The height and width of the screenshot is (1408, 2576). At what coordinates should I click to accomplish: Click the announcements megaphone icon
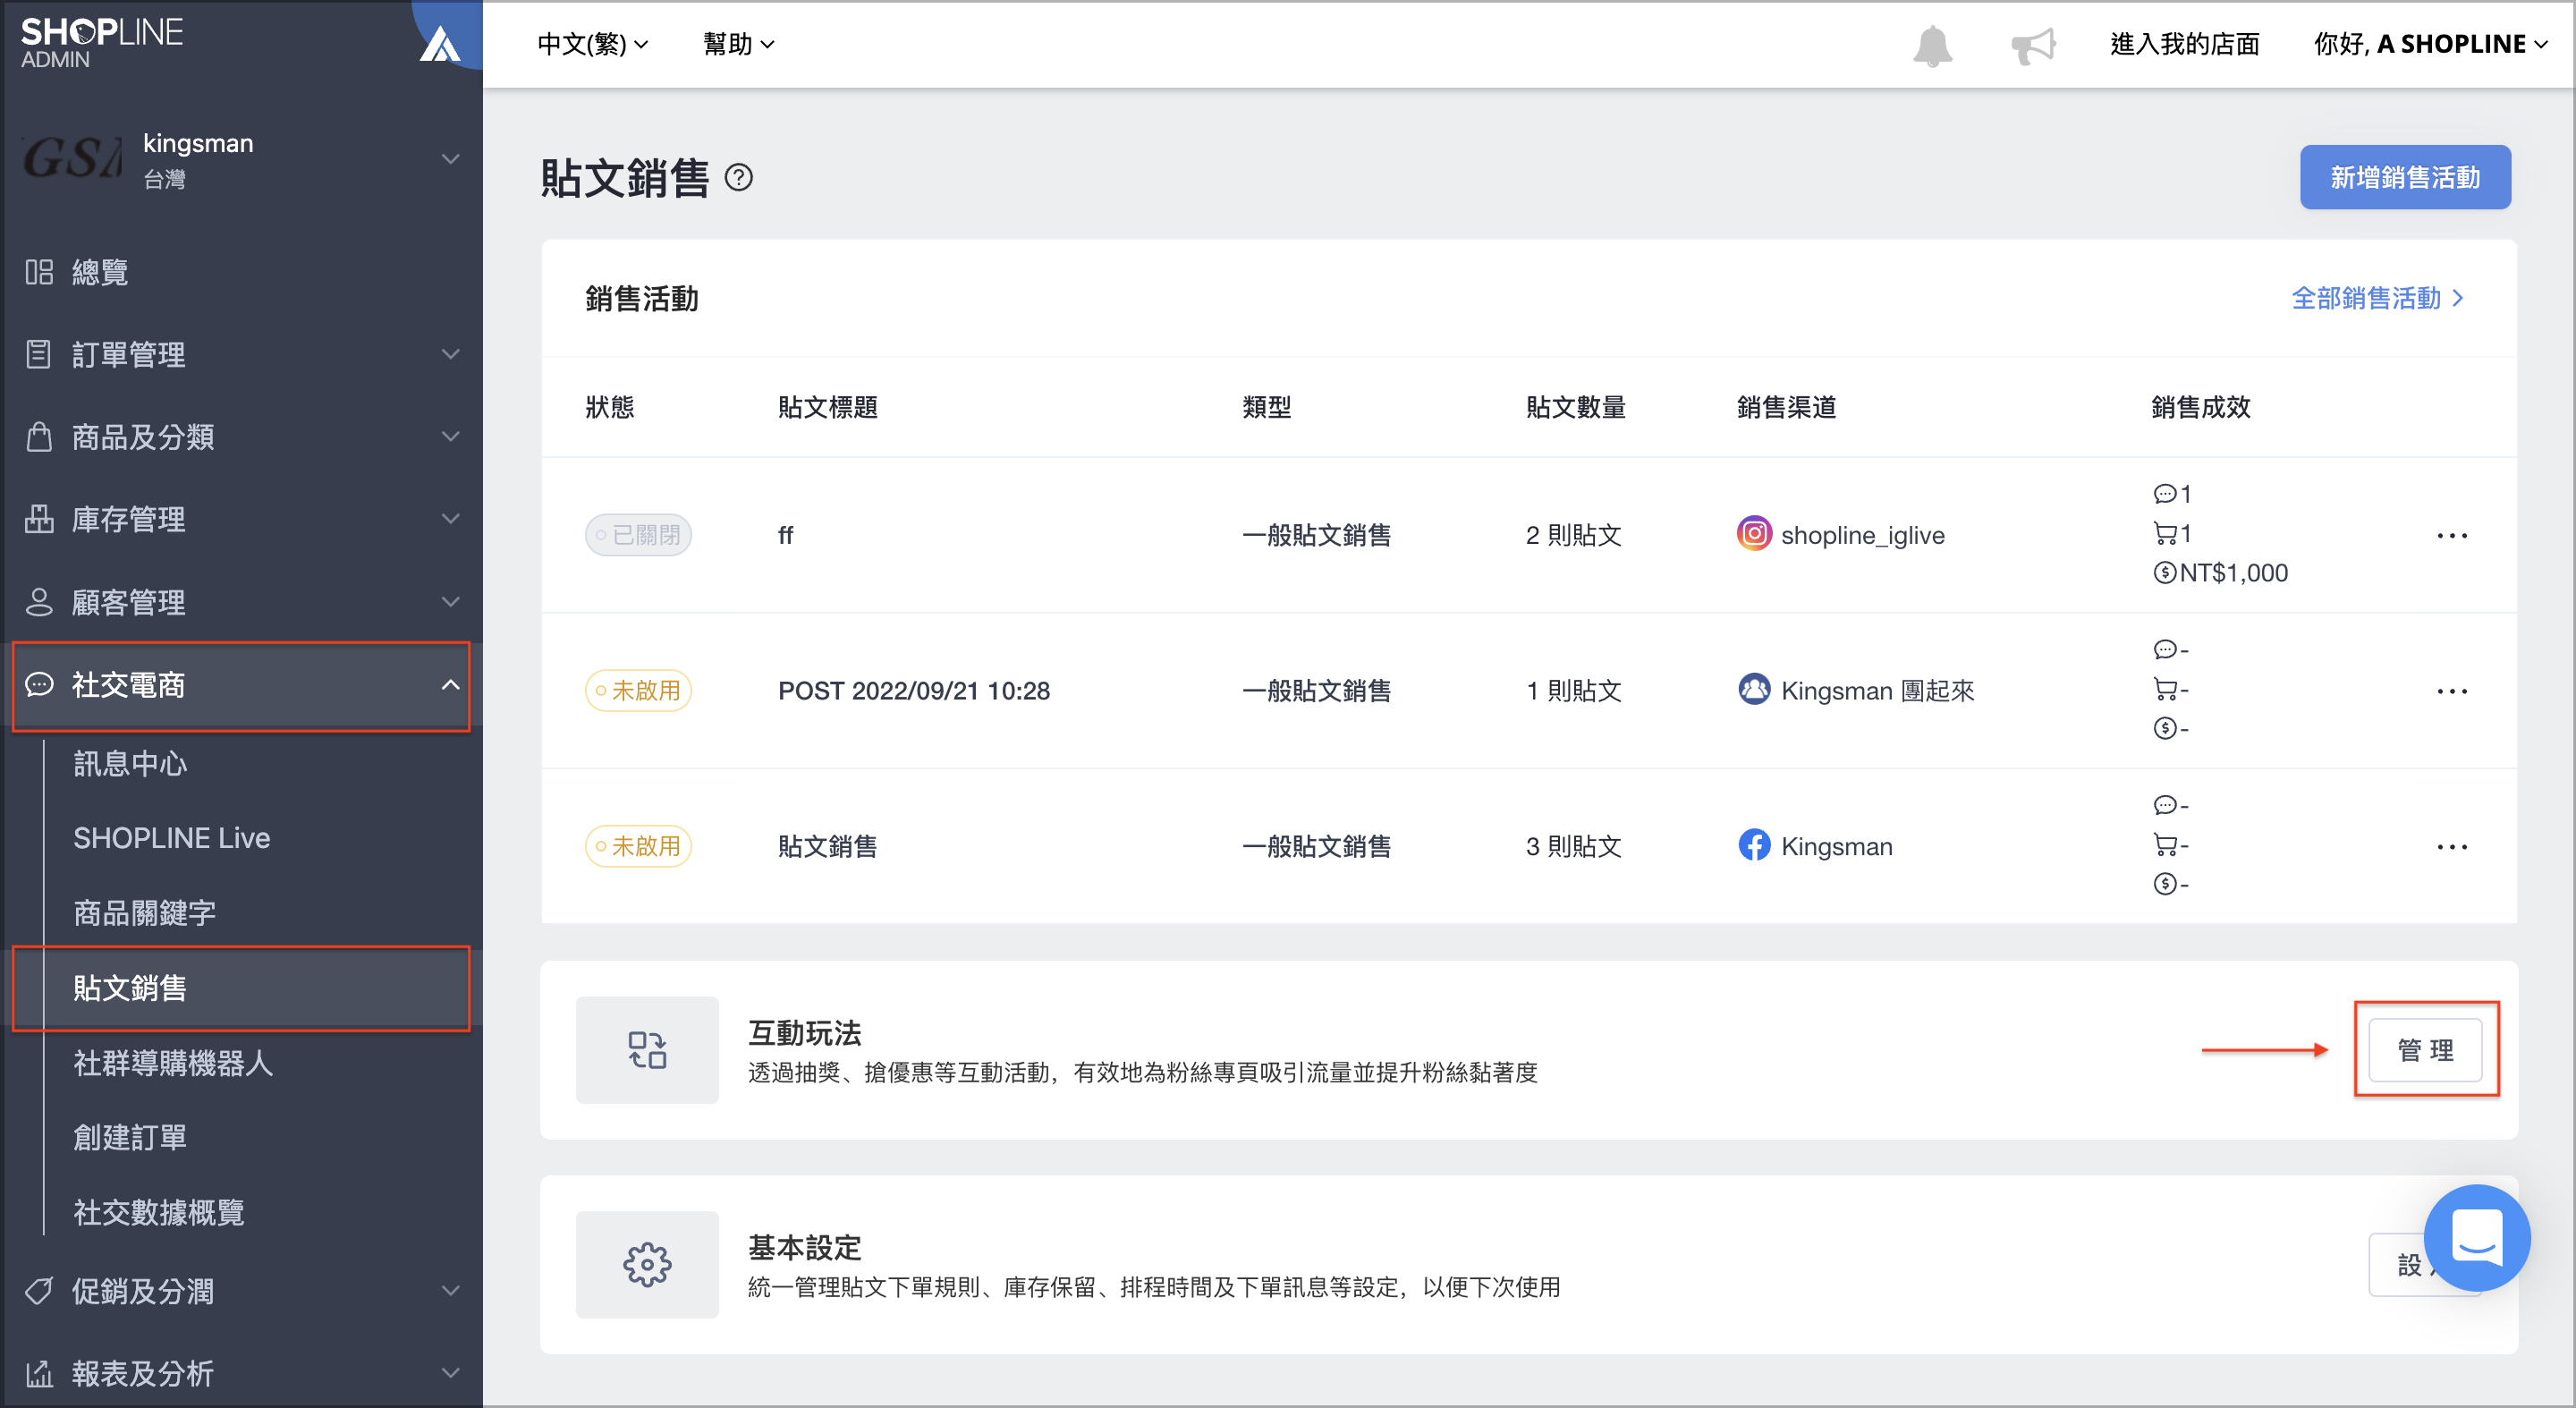coord(2033,45)
